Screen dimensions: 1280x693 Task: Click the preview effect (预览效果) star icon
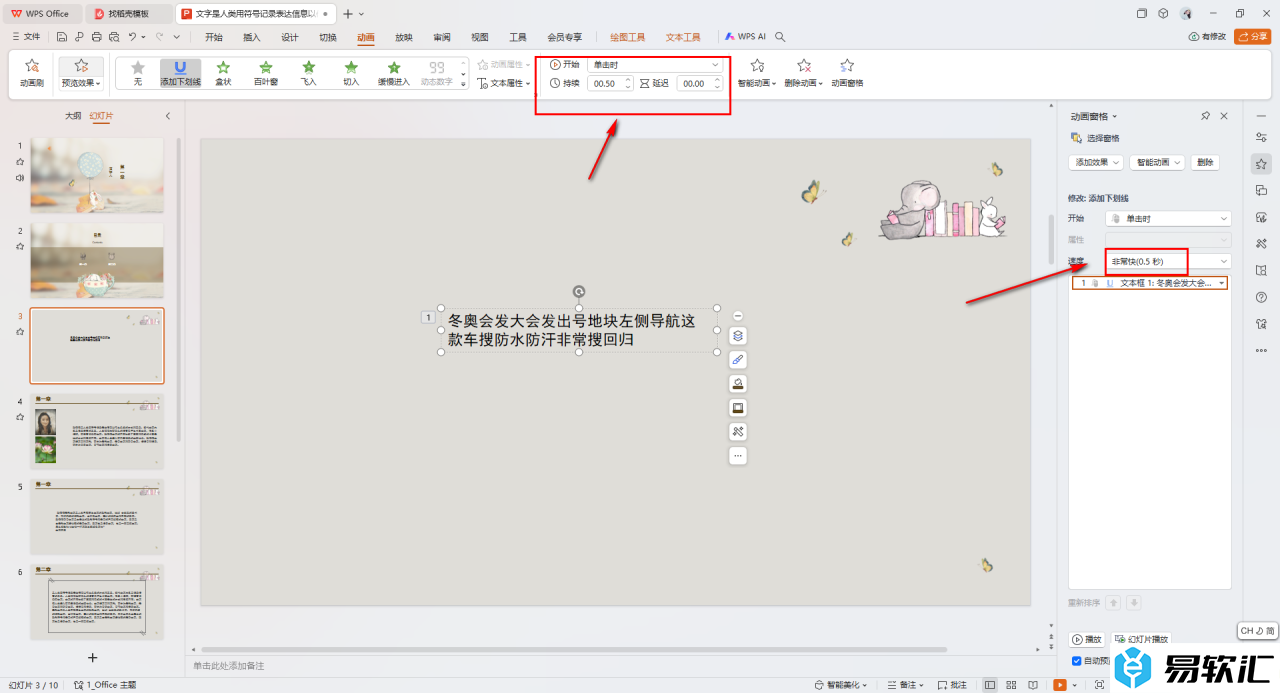tap(81, 66)
